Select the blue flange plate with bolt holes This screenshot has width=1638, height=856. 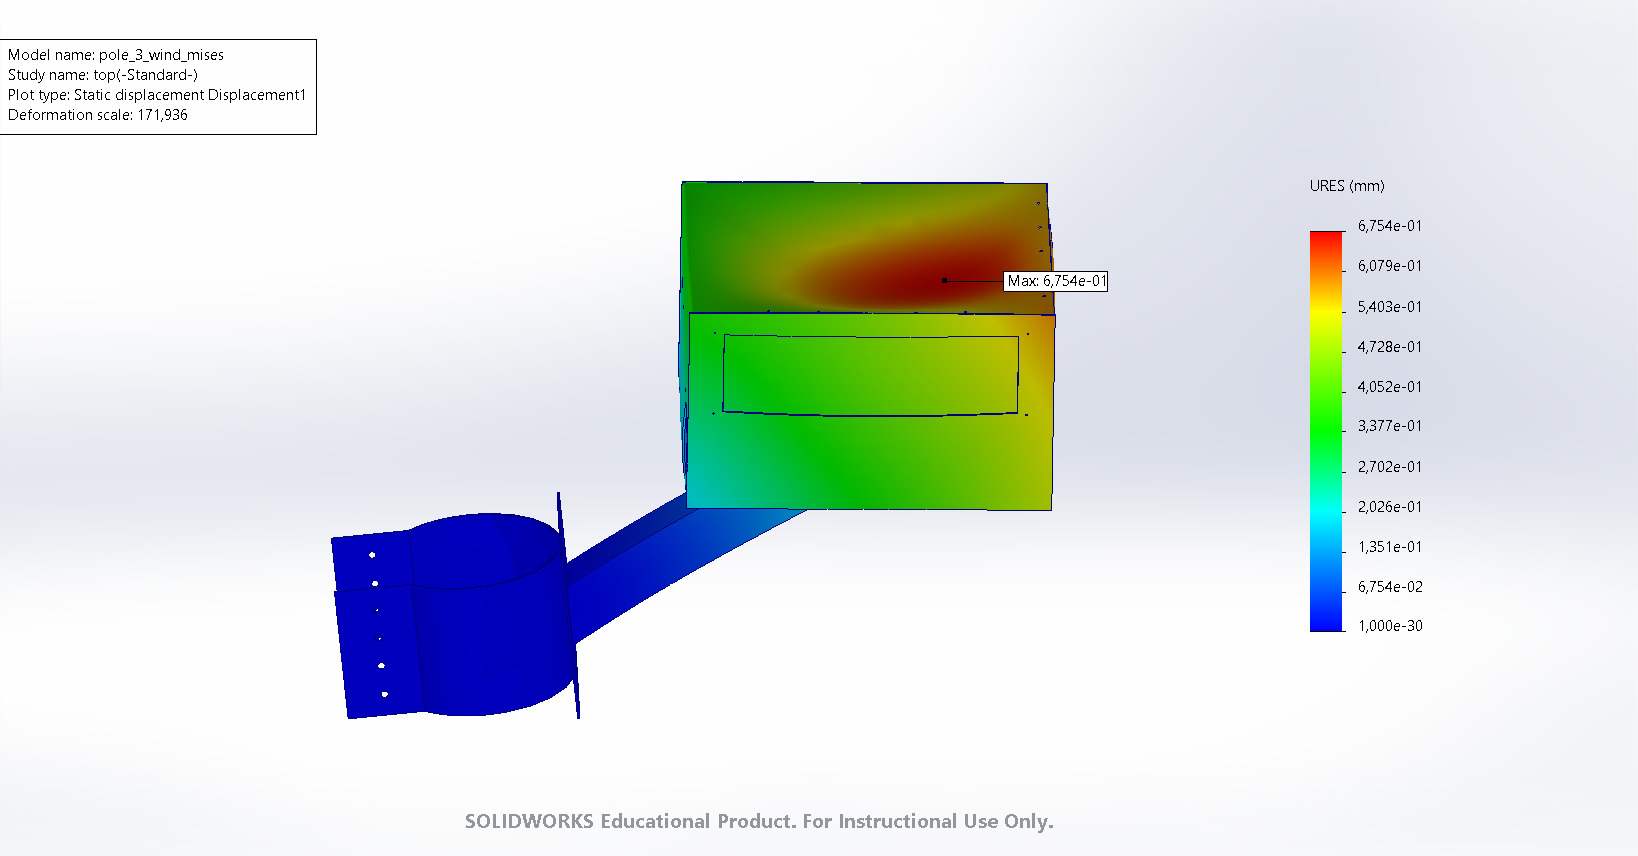[x=375, y=625]
